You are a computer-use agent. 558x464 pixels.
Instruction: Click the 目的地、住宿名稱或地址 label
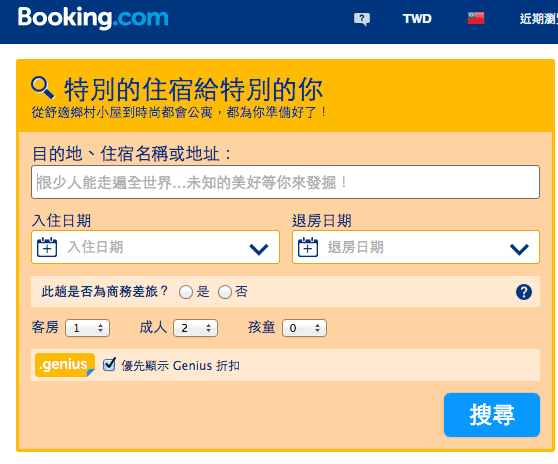pyautogui.click(x=132, y=154)
